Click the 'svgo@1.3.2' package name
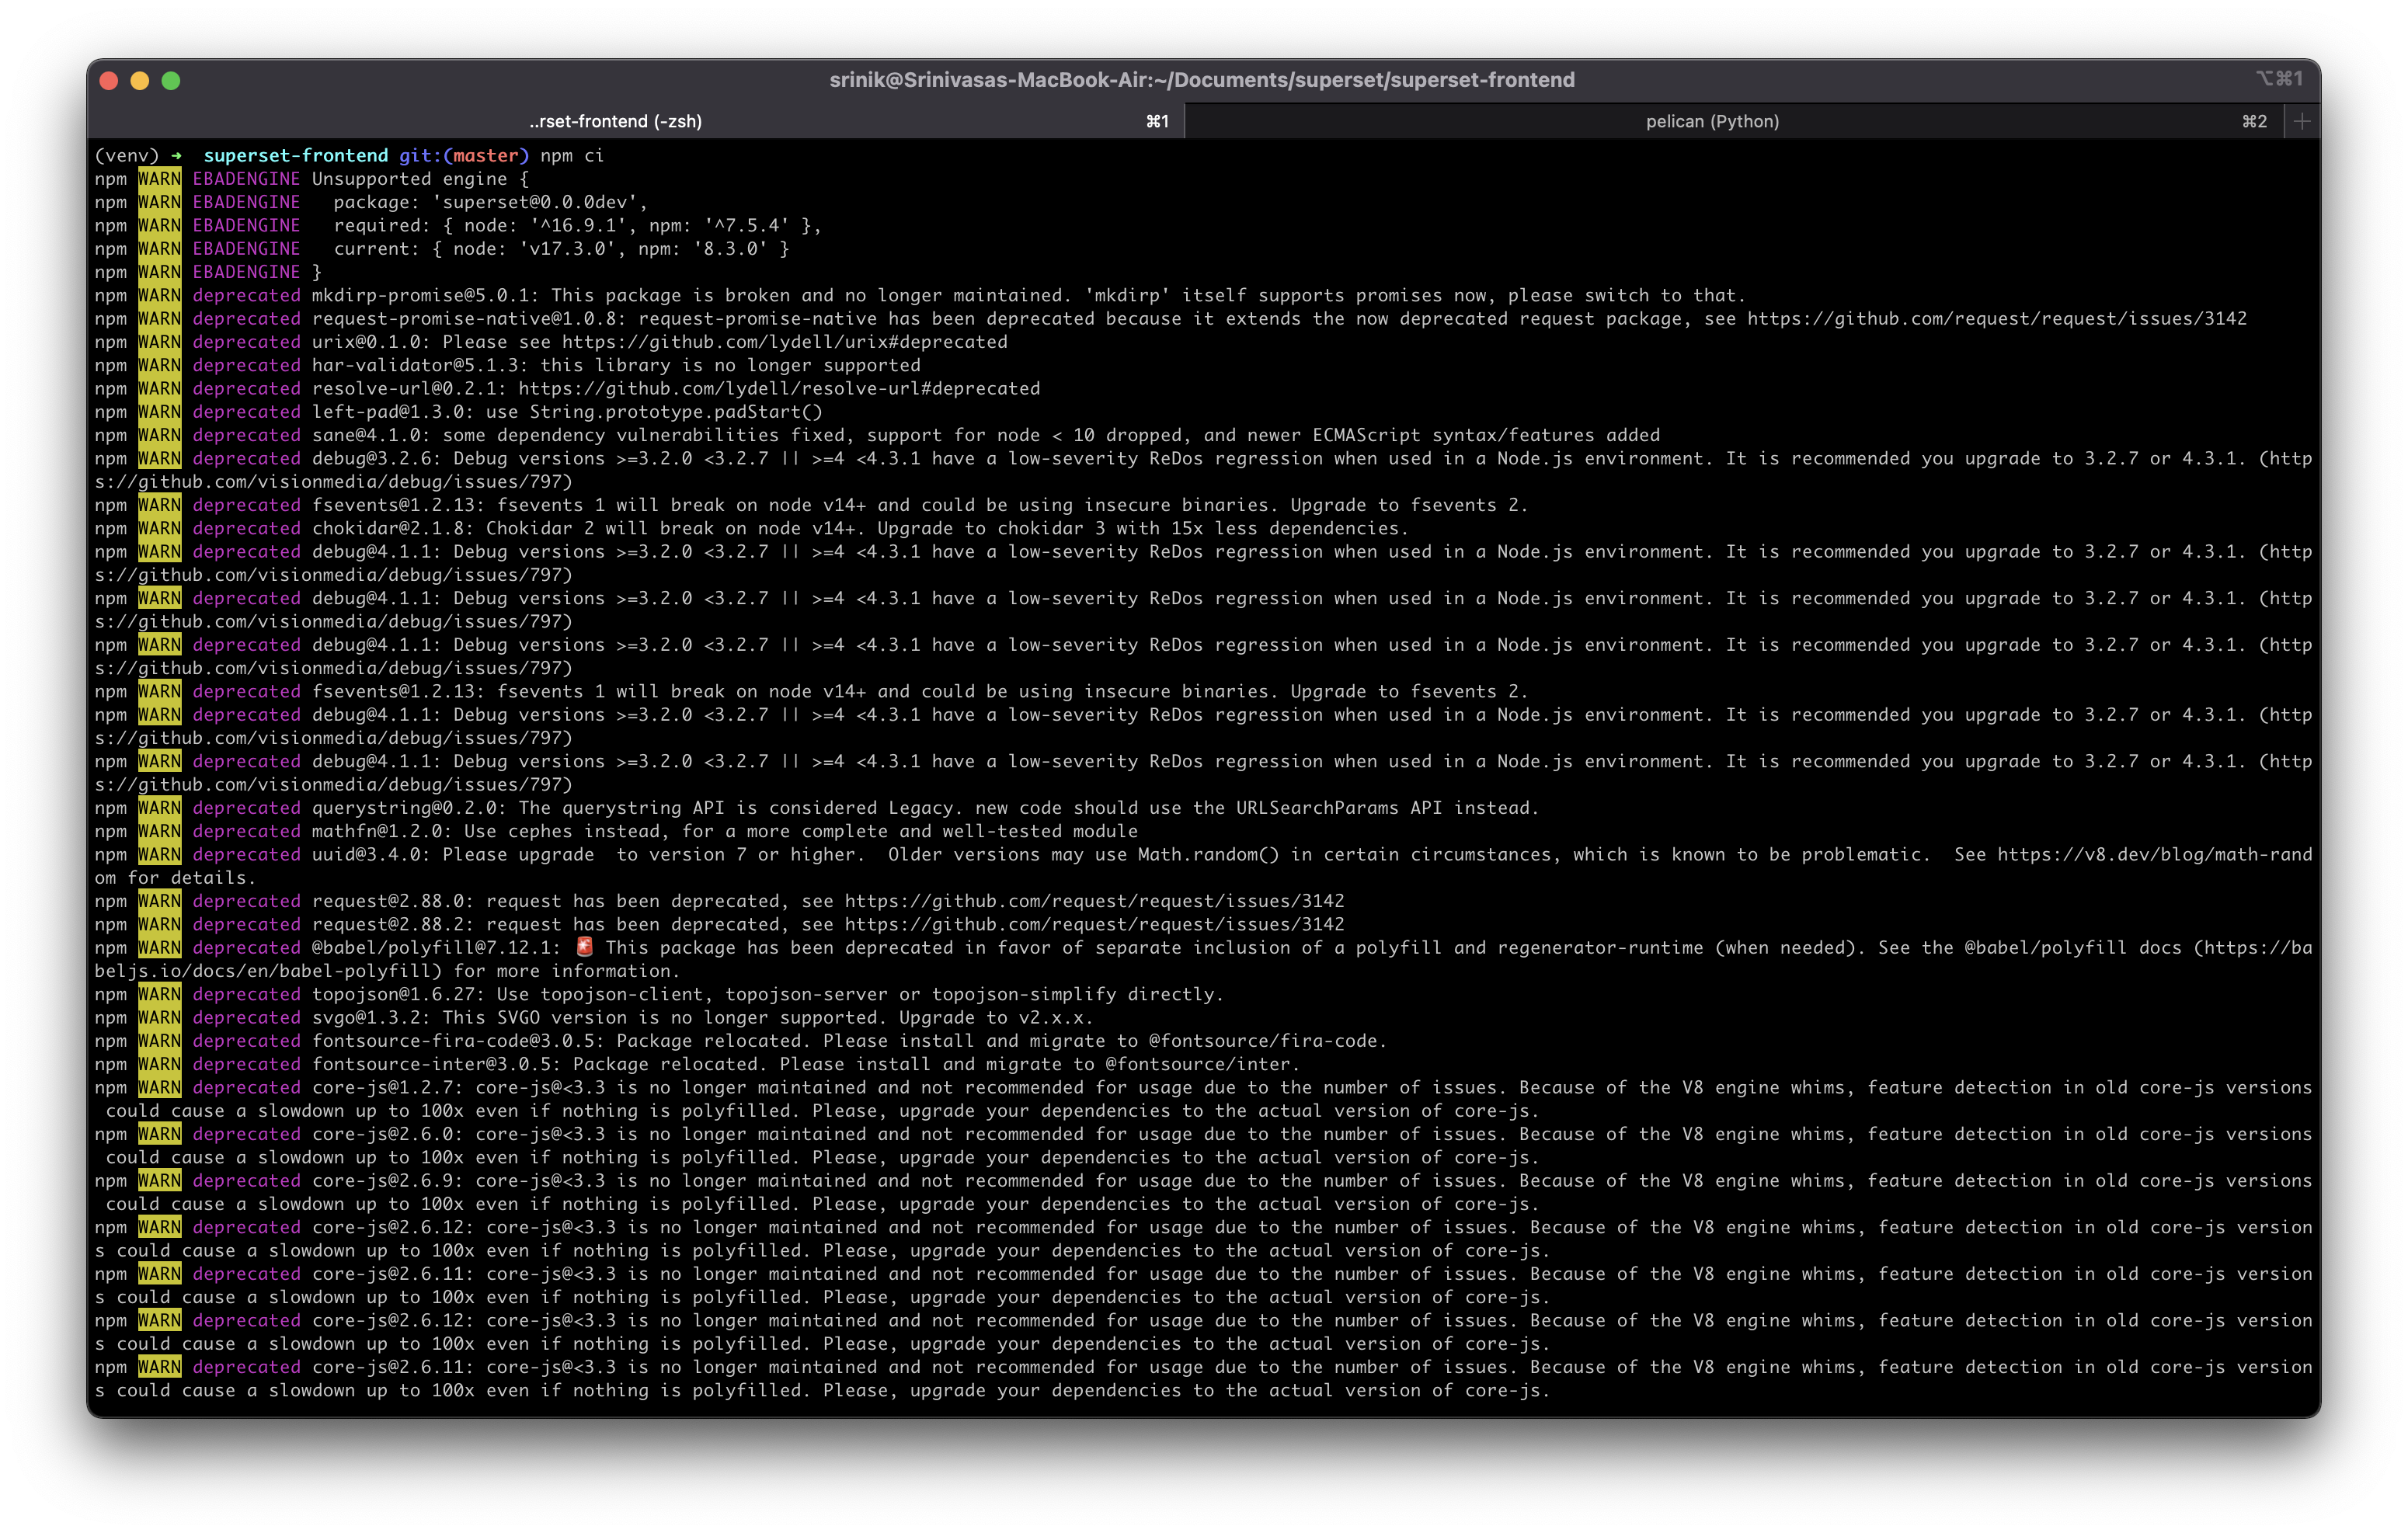2408x1533 pixels. coord(372,1017)
